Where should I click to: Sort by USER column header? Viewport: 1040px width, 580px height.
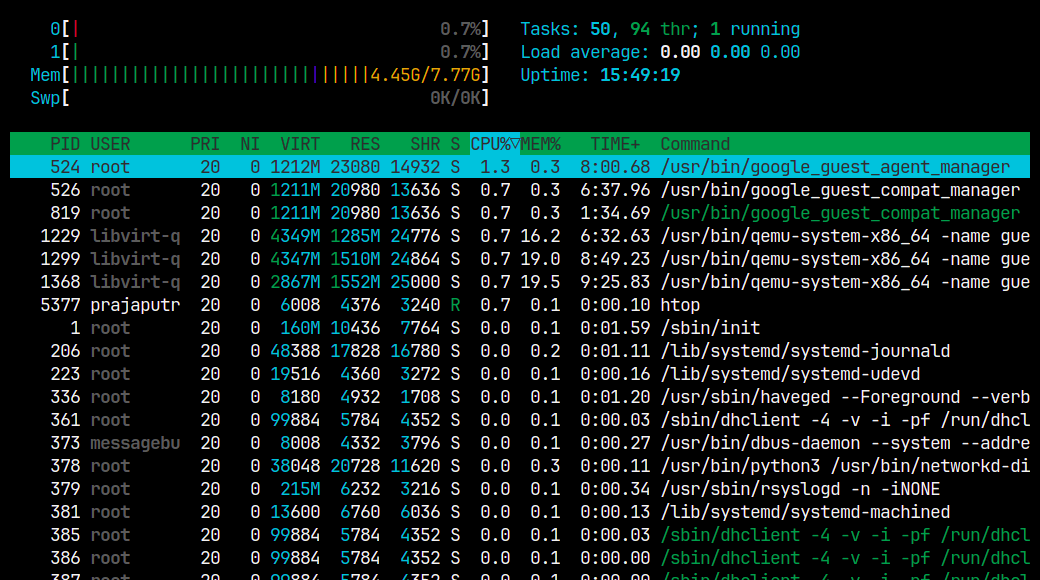110,144
